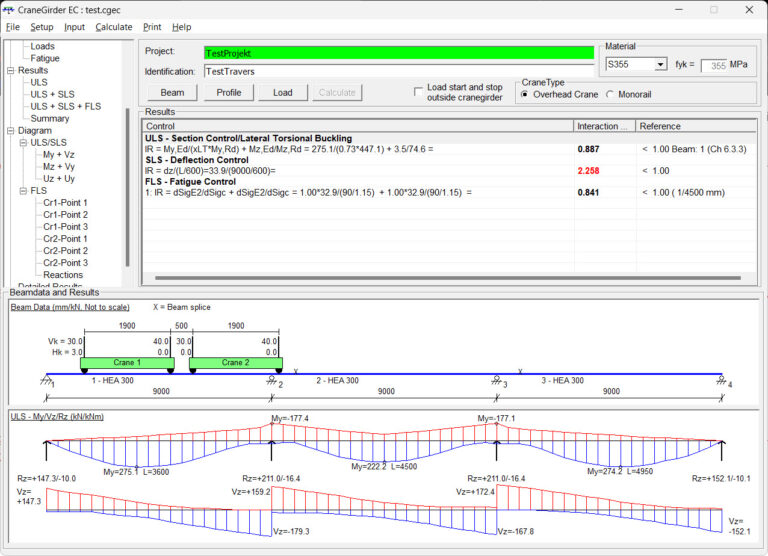Collapse the FLS tree node
The height and width of the screenshot is (556, 768).
23,191
